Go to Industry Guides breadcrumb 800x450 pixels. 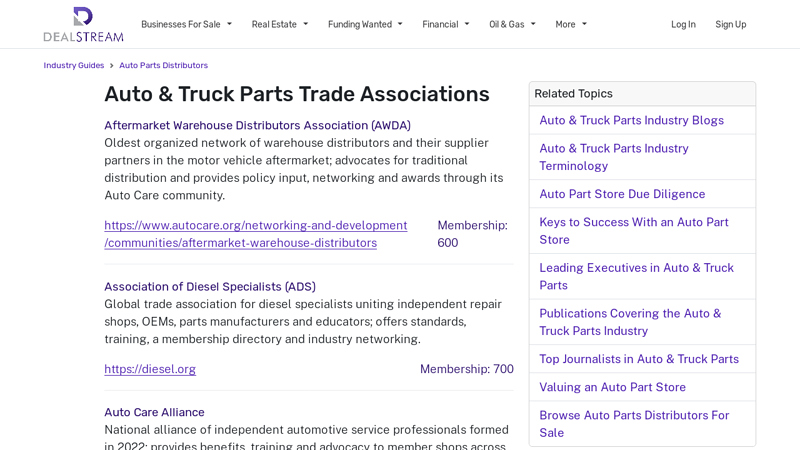73,65
